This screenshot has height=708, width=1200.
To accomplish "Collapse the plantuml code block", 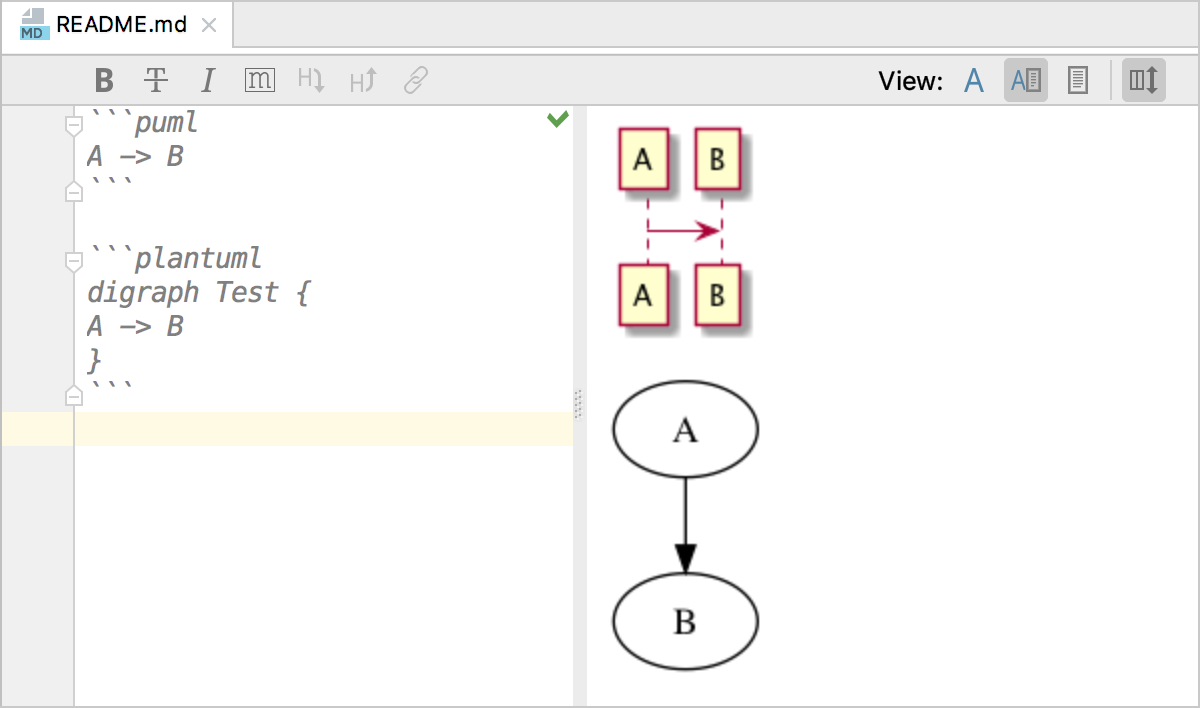I will coord(73,262).
